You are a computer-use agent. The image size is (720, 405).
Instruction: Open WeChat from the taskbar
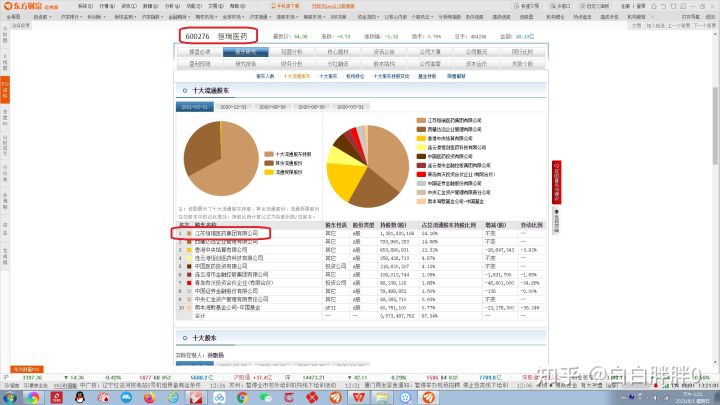coord(266,398)
